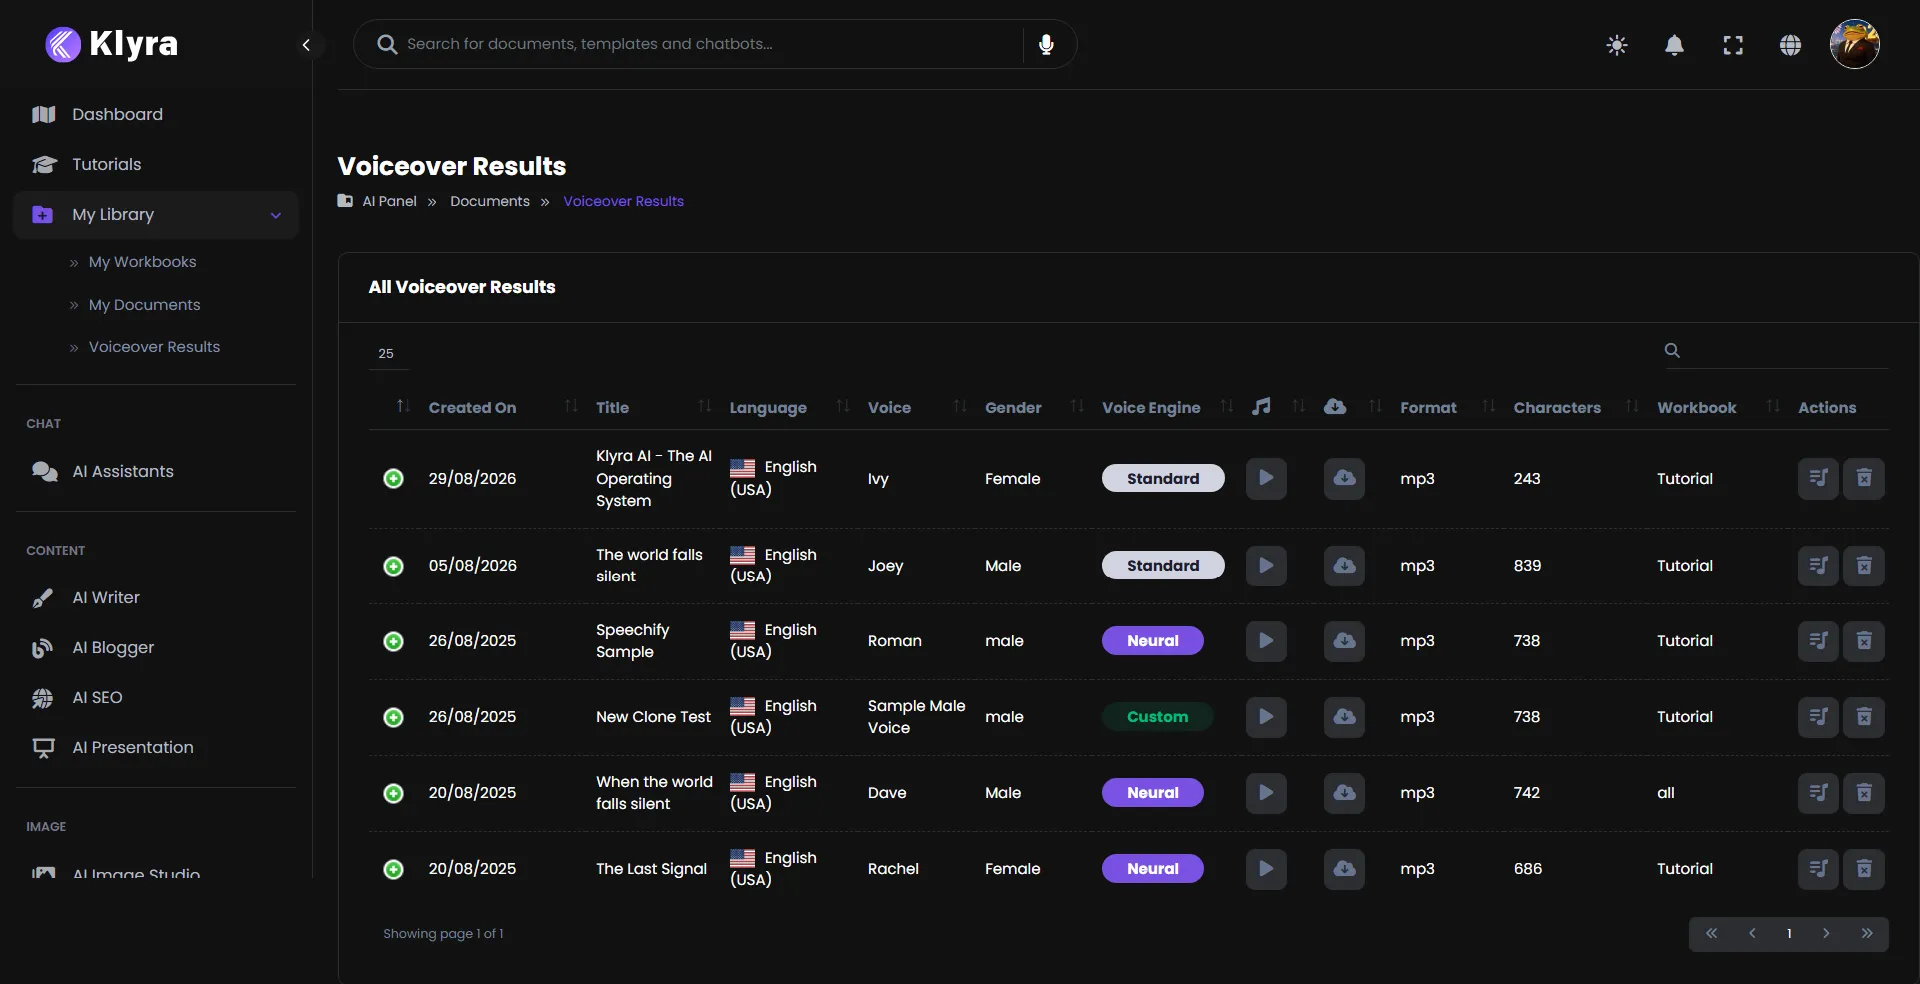This screenshot has width=1920, height=984.
Task: Play The Last Signal audio
Action: pyautogui.click(x=1266, y=869)
